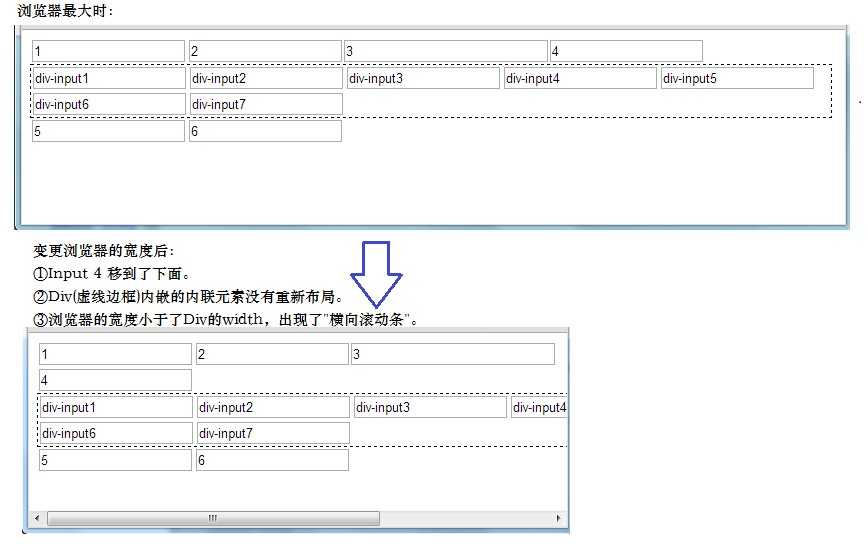Focus the div-input5 field
The height and width of the screenshot is (544, 868).
(737, 78)
